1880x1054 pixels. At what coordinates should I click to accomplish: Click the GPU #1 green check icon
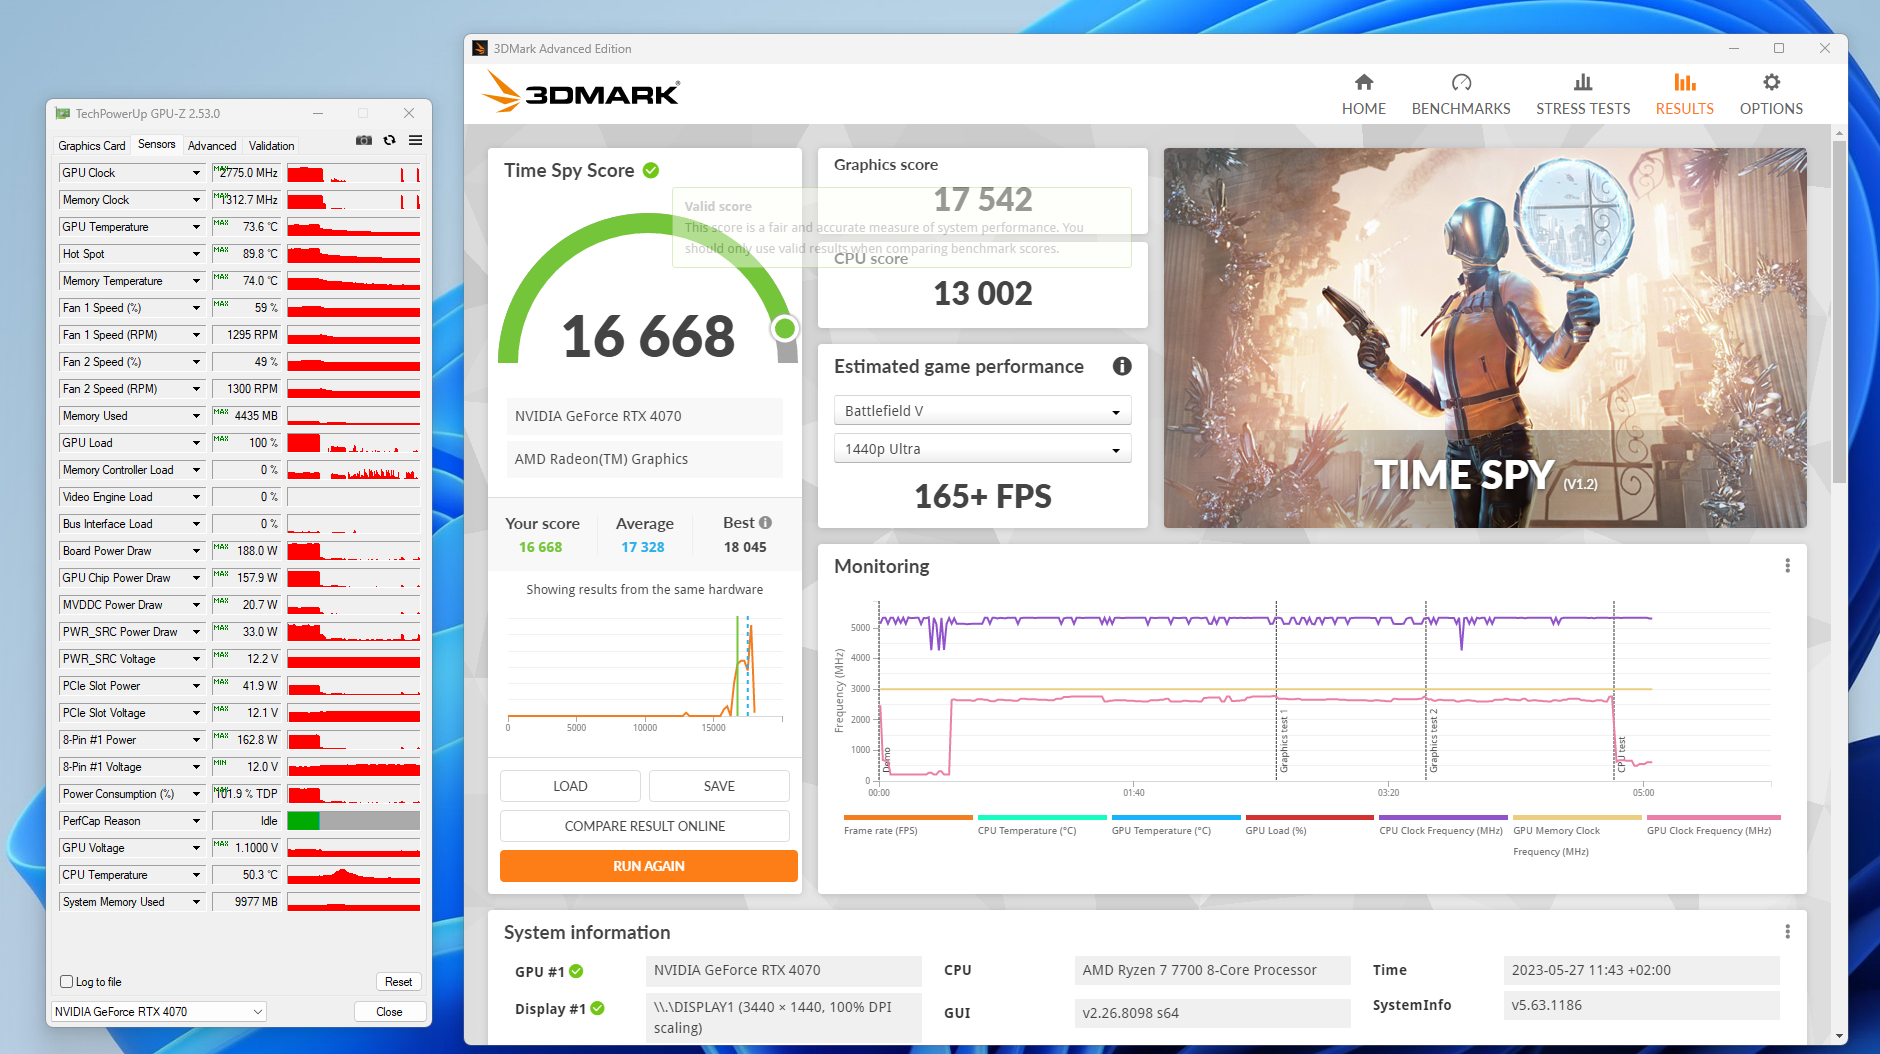click(x=576, y=971)
